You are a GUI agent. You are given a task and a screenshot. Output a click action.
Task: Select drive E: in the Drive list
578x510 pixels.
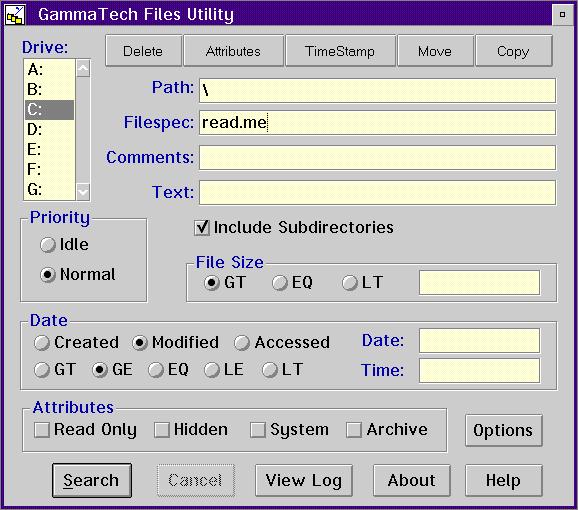[x=50, y=149]
